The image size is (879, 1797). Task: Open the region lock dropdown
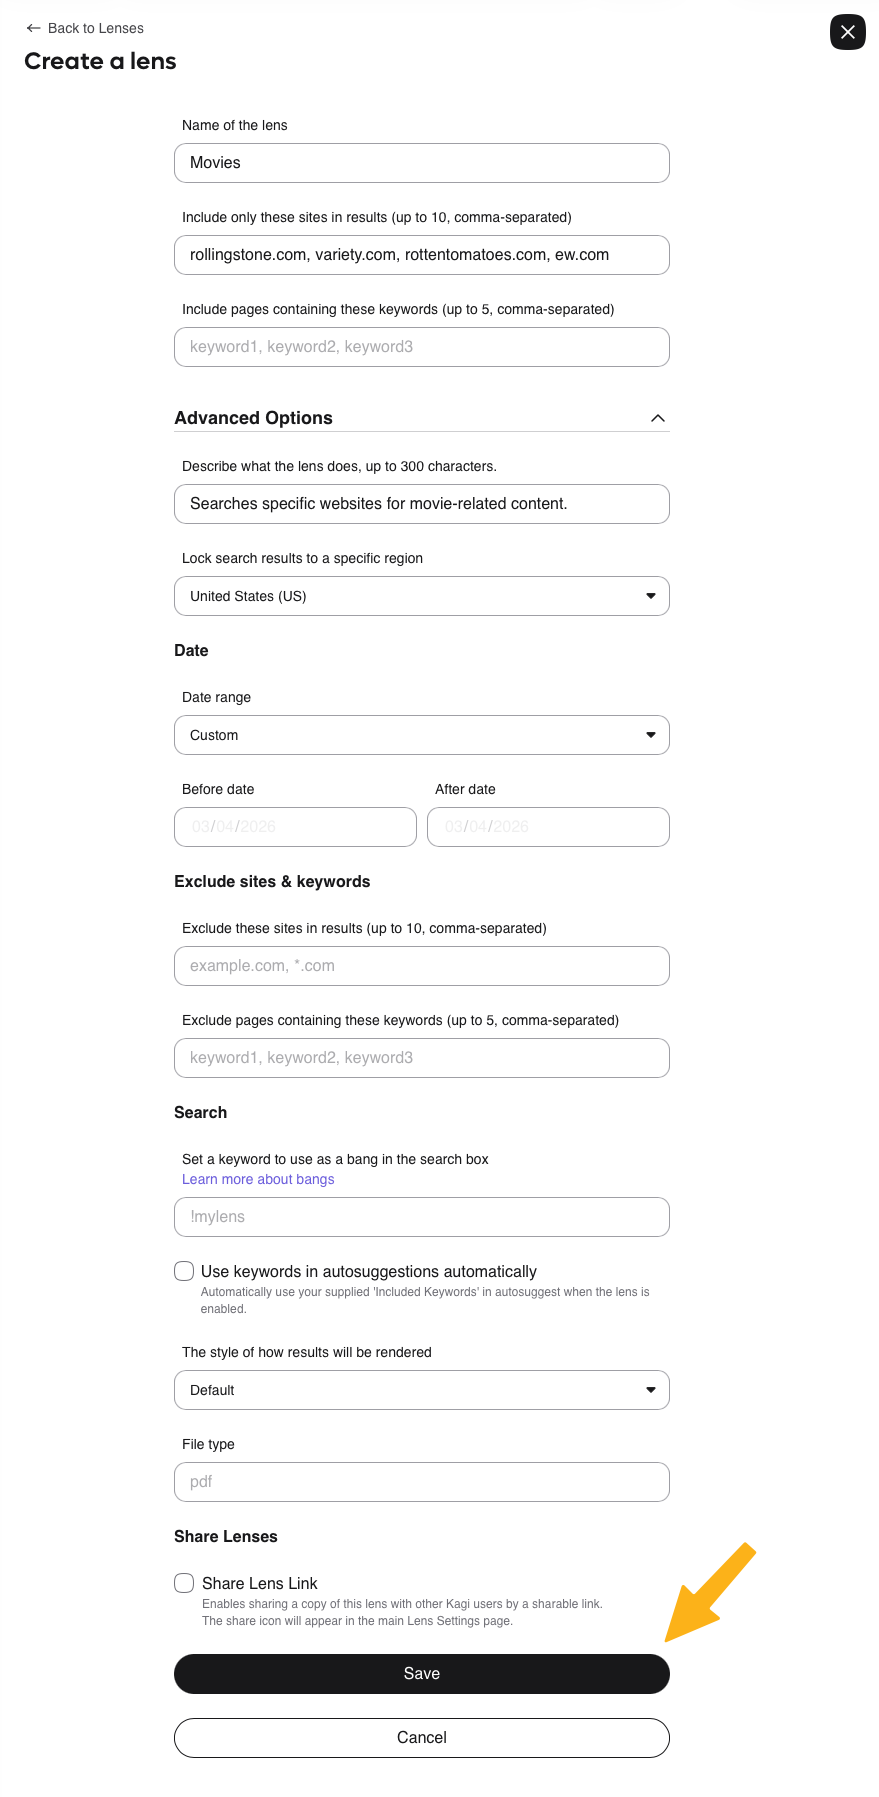421,596
